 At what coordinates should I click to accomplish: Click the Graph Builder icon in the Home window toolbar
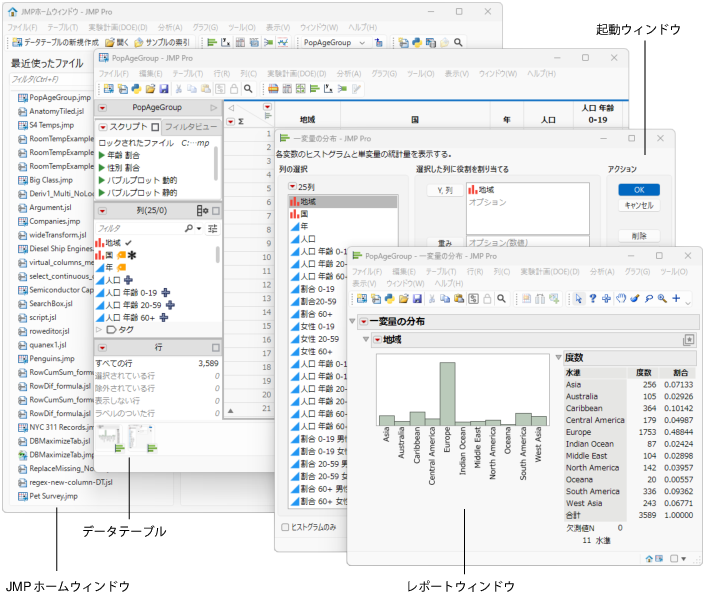[283, 42]
